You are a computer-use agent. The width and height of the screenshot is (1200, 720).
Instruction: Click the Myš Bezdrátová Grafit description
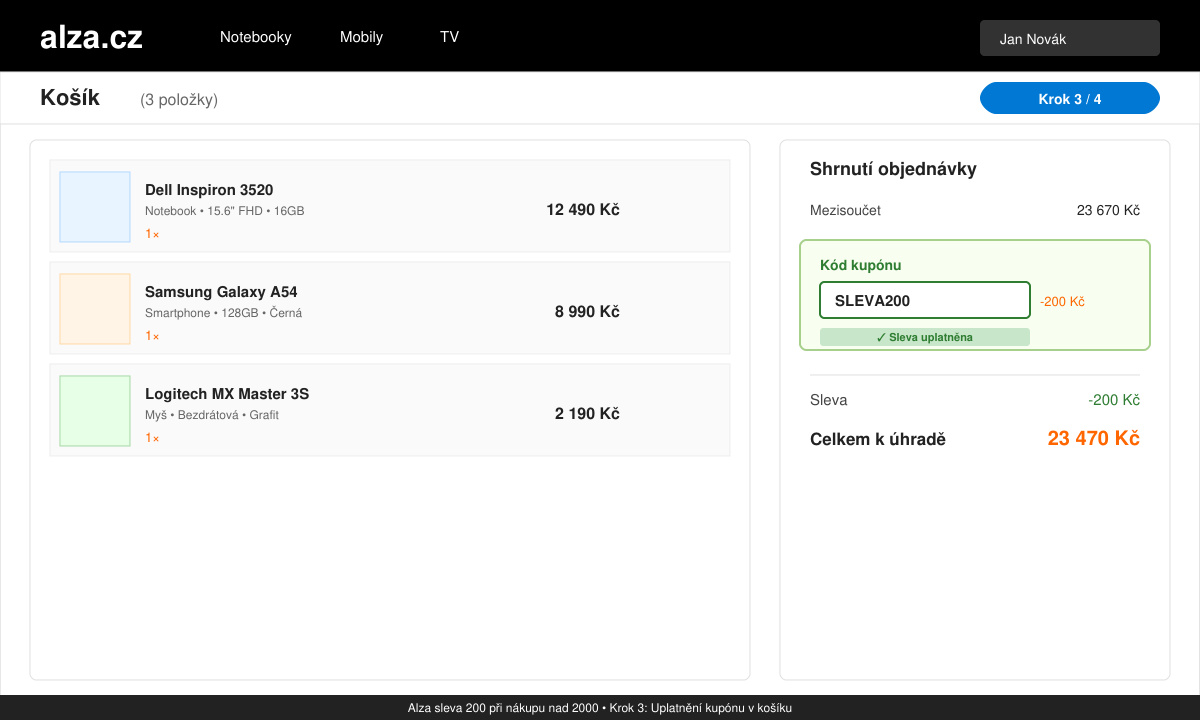tap(212, 415)
